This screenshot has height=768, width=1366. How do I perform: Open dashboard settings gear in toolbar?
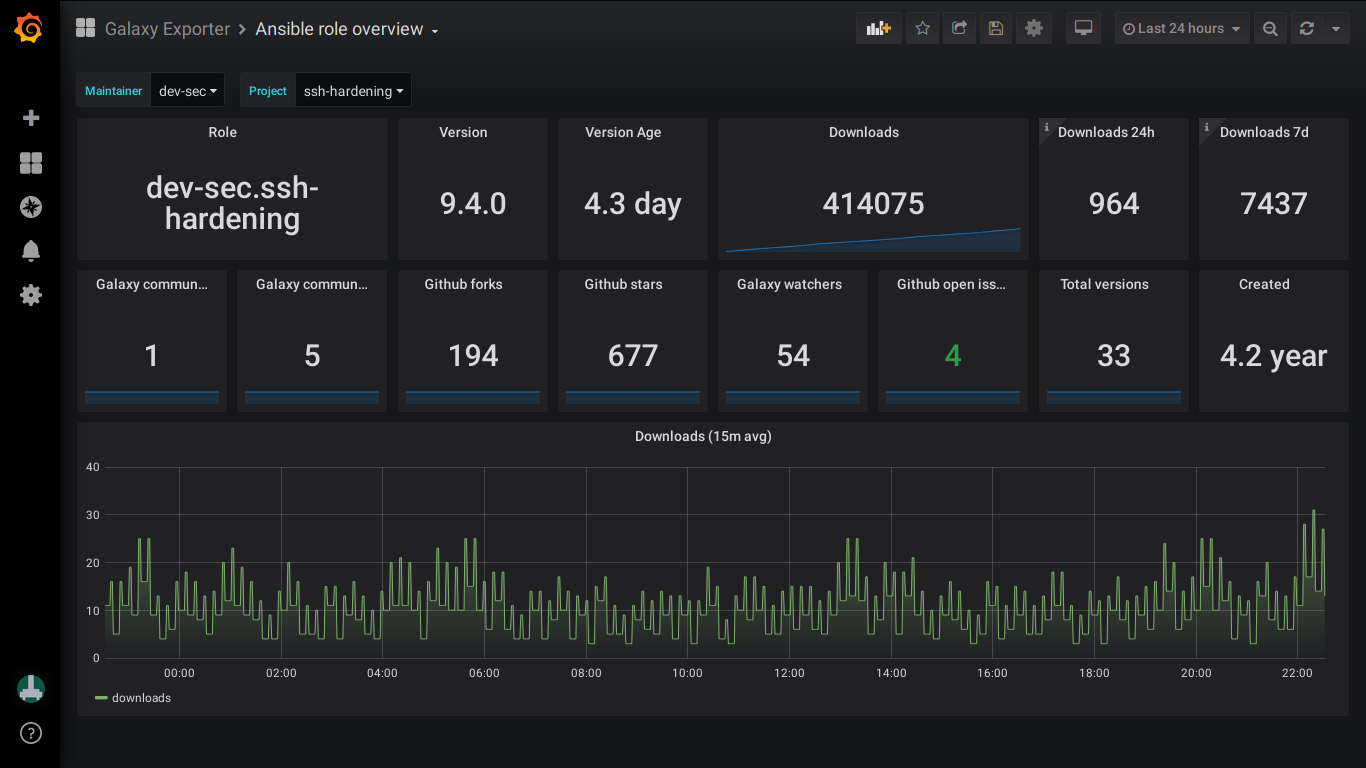pyautogui.click(x=1034, y=29)
